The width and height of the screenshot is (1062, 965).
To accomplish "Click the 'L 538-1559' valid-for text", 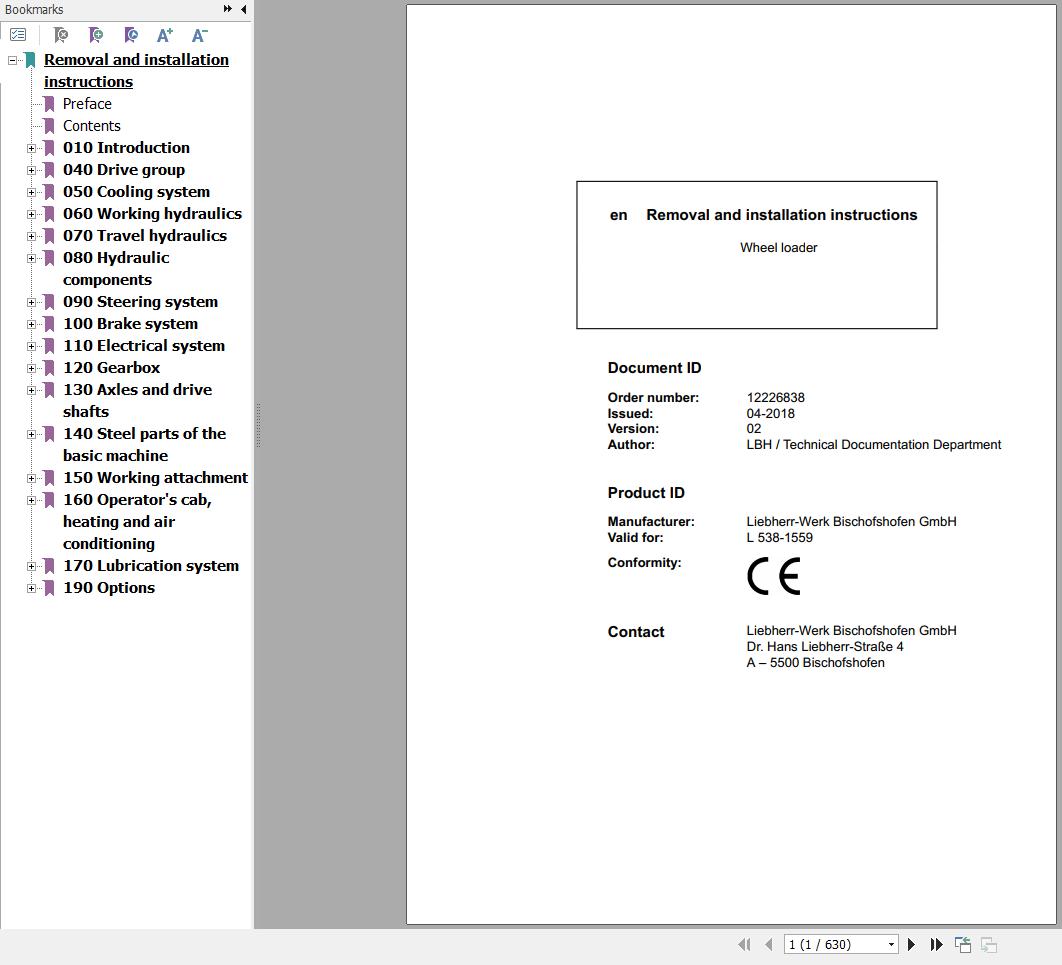I will click(780, 538).
